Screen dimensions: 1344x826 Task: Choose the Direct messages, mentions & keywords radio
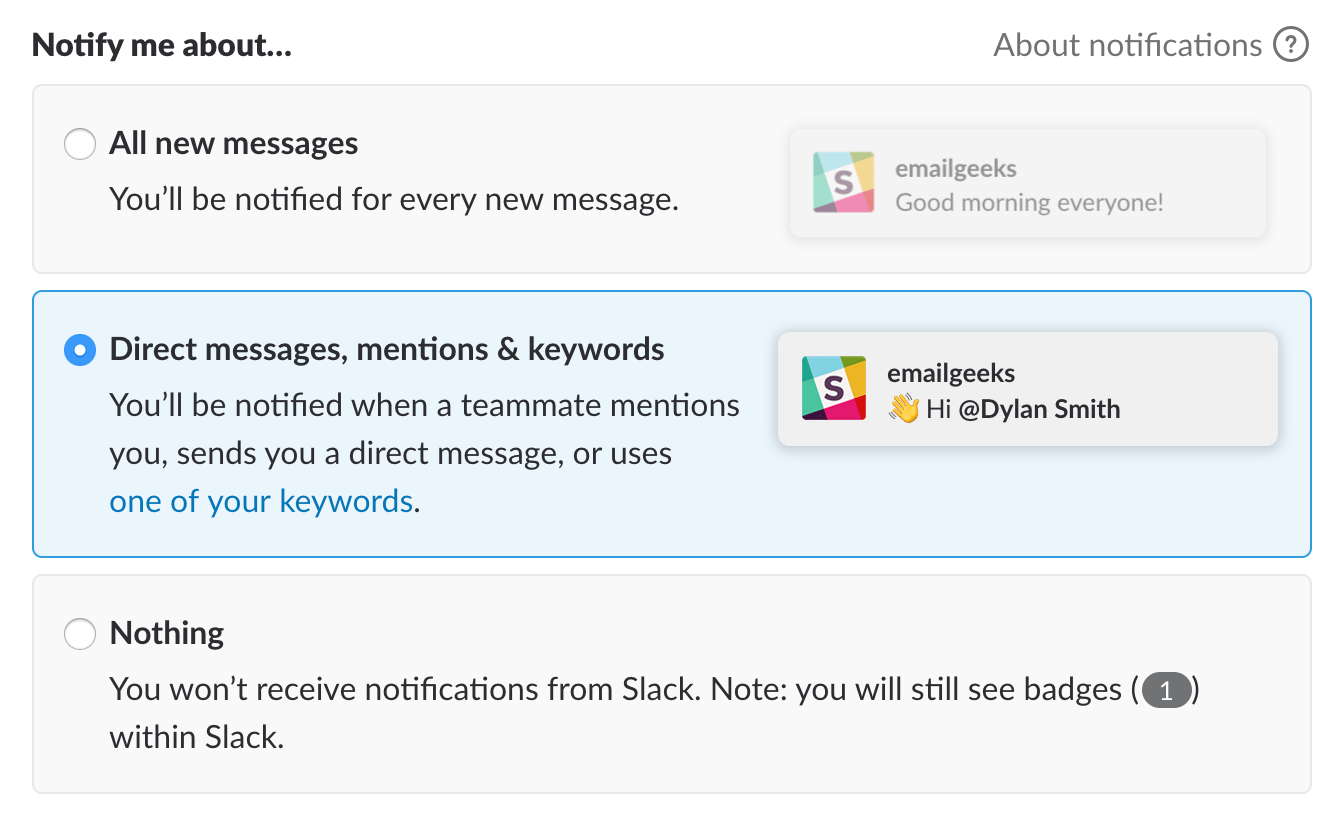click(80, 350)
